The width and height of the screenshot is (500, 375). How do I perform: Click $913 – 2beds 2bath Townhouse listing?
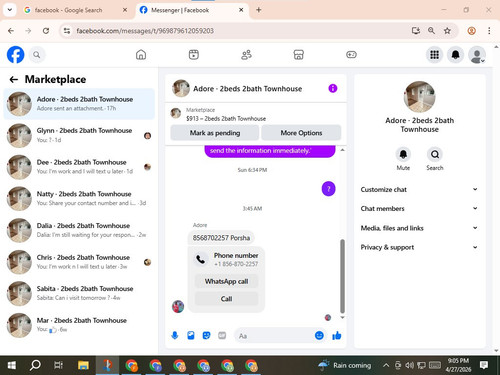tap(226, 118)
